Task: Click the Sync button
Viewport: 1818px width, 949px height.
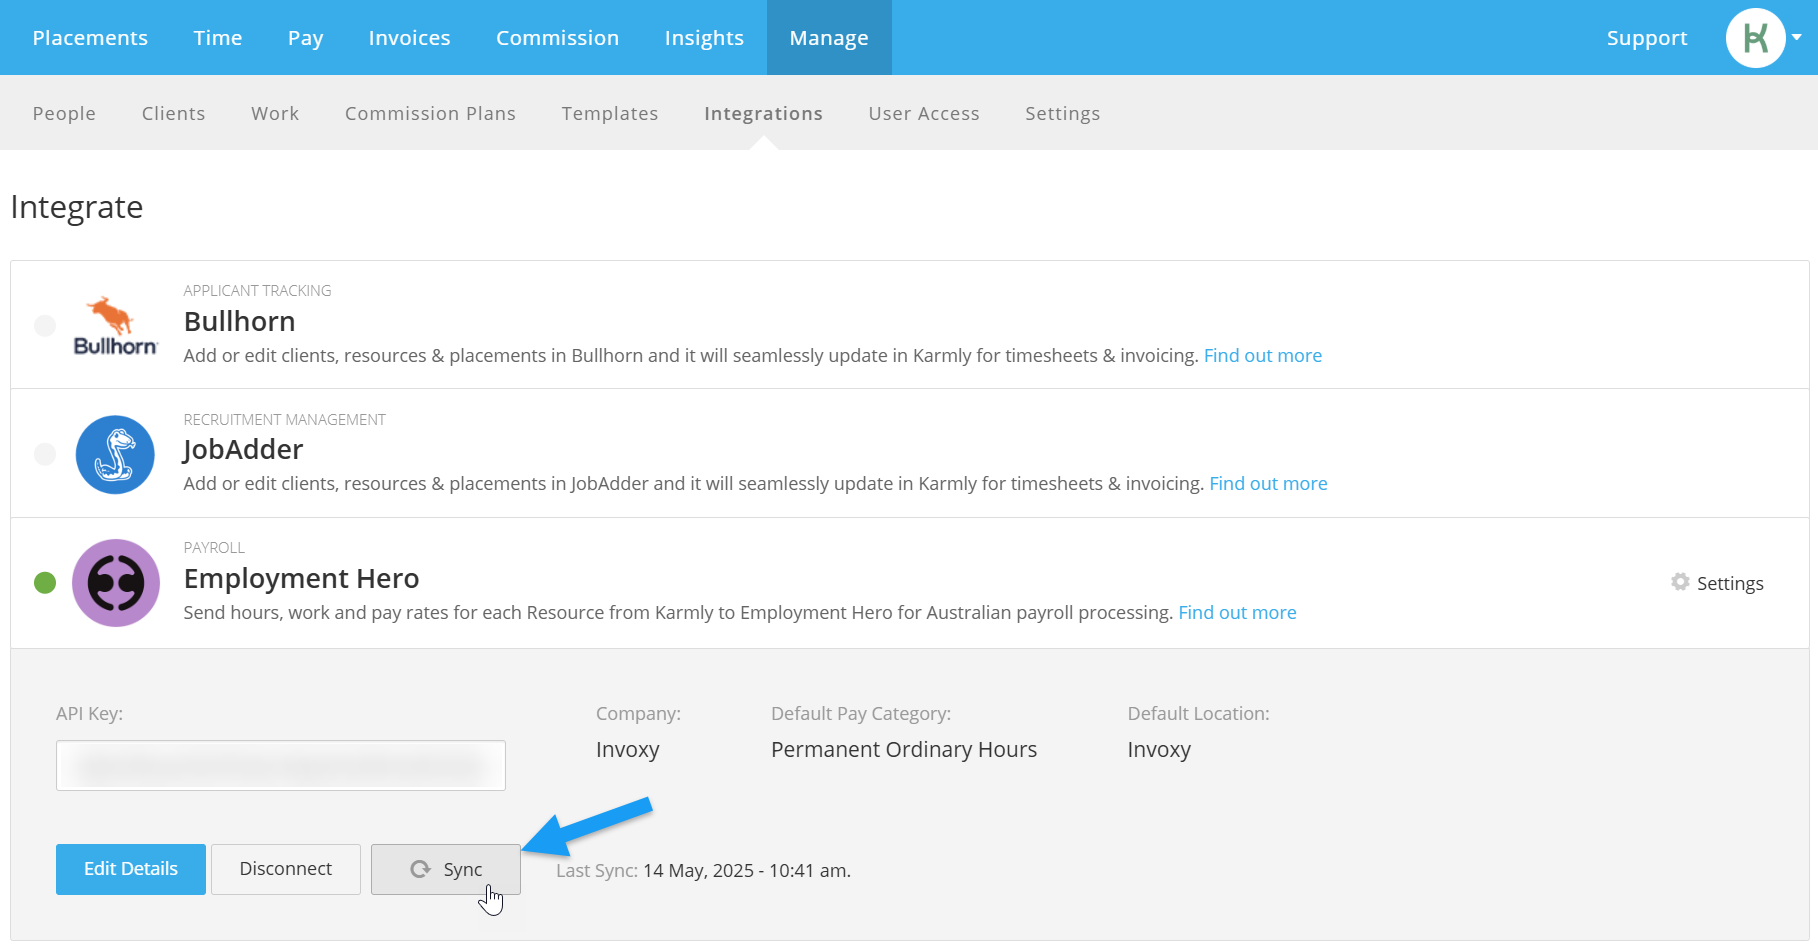Action: point(446,869)
